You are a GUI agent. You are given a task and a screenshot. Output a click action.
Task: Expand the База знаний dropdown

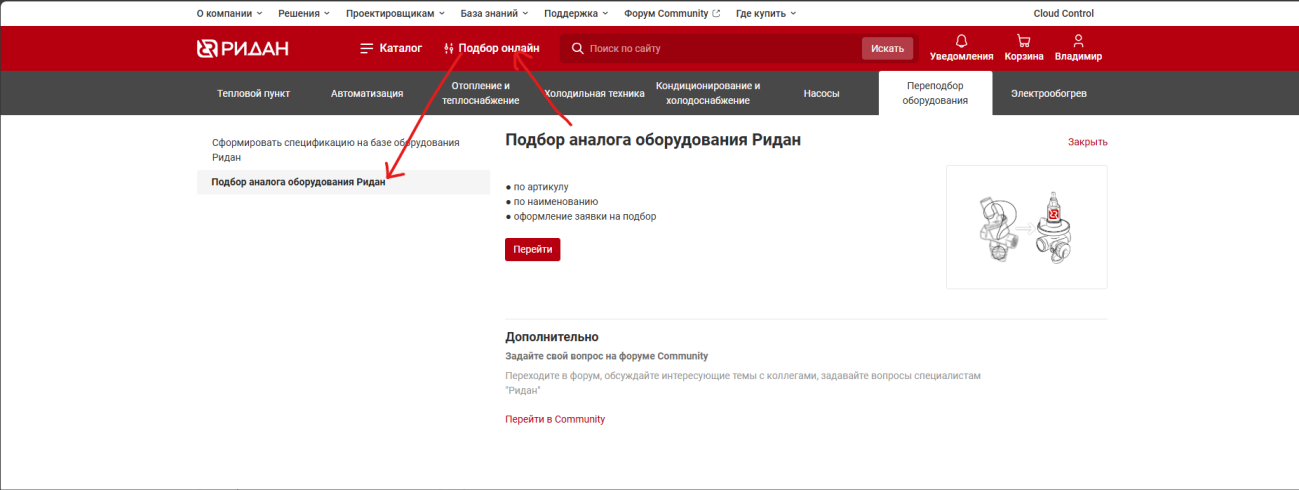[495, 13]
